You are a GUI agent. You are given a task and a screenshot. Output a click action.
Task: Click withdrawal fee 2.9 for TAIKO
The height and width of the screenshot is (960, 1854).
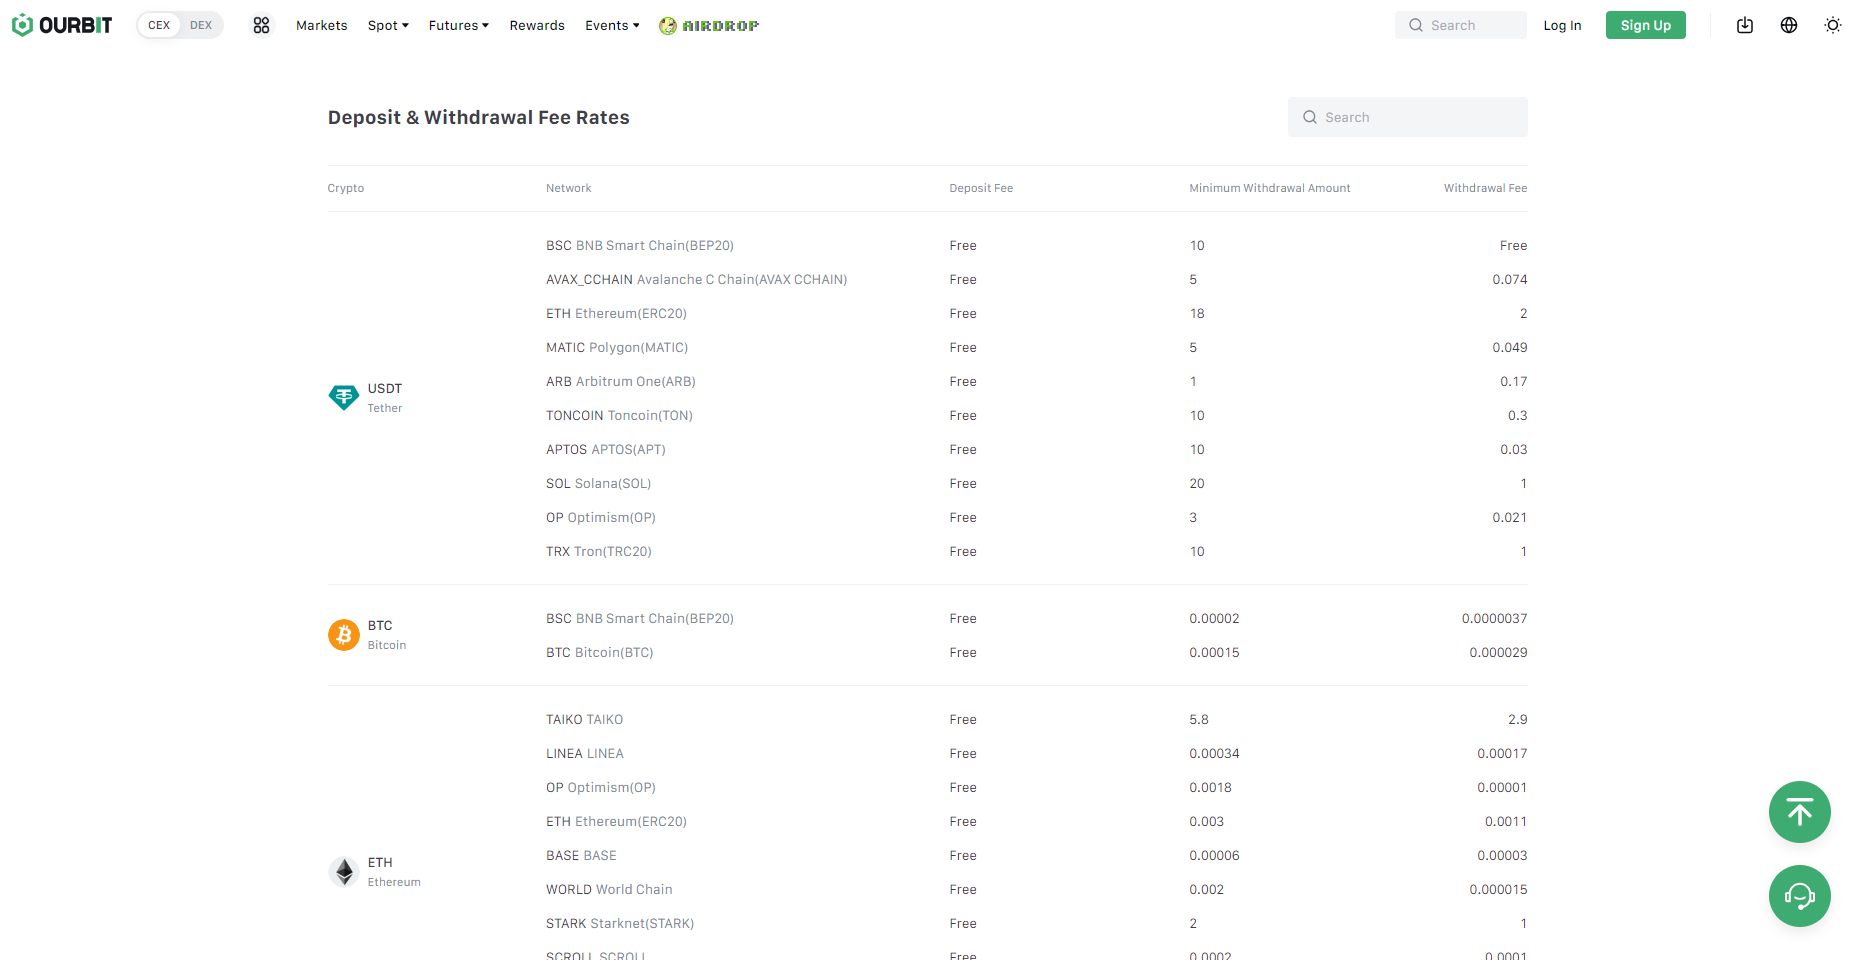pos(1518,719)
